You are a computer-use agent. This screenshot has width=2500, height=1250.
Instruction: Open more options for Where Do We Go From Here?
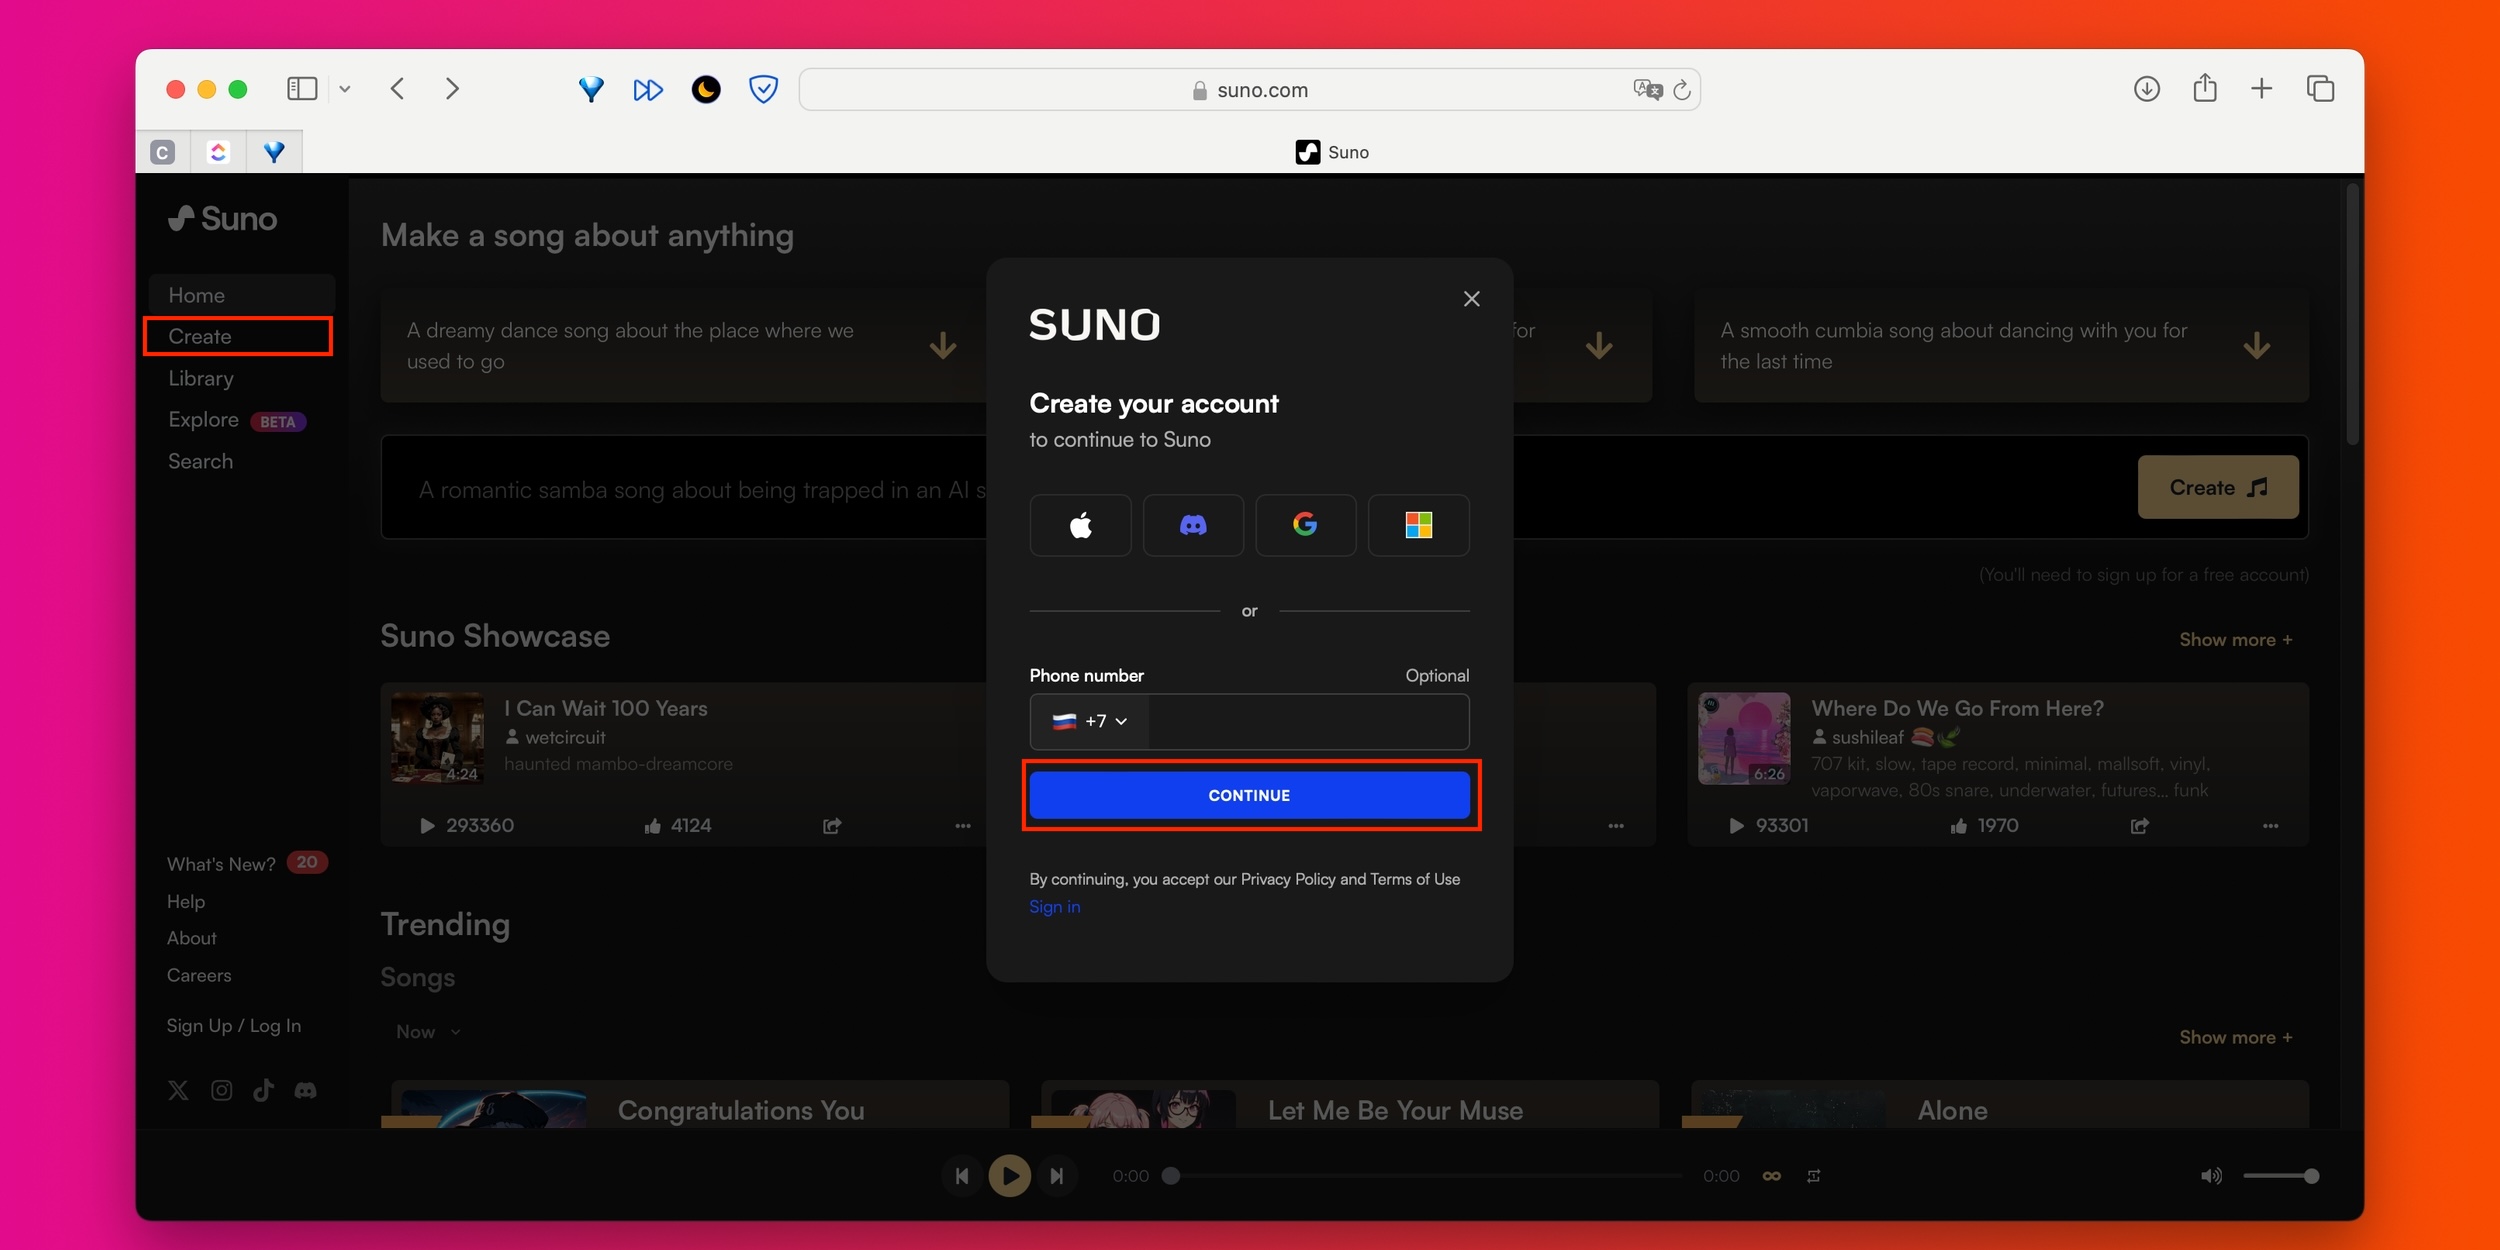2271,826
